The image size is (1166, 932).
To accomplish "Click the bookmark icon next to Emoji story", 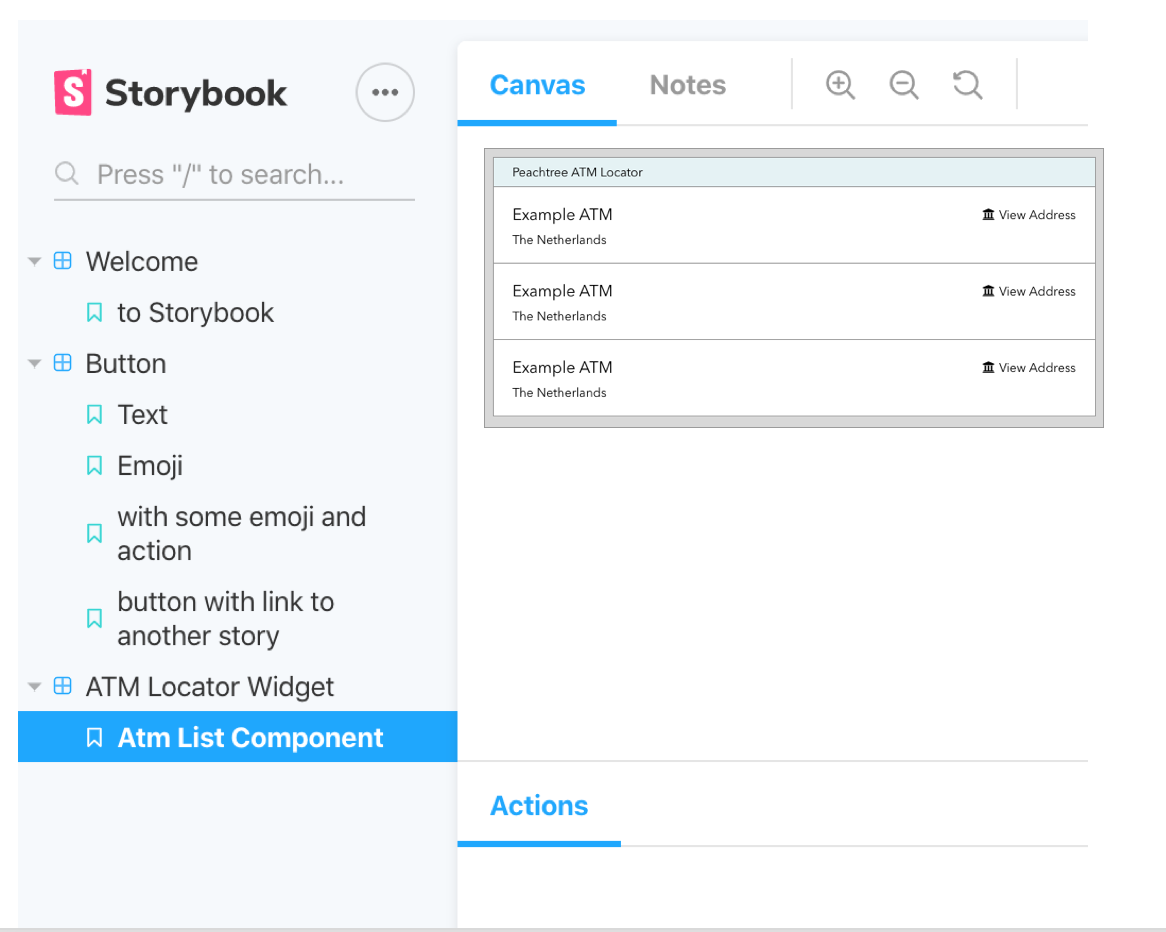I will tap(94, 465).
